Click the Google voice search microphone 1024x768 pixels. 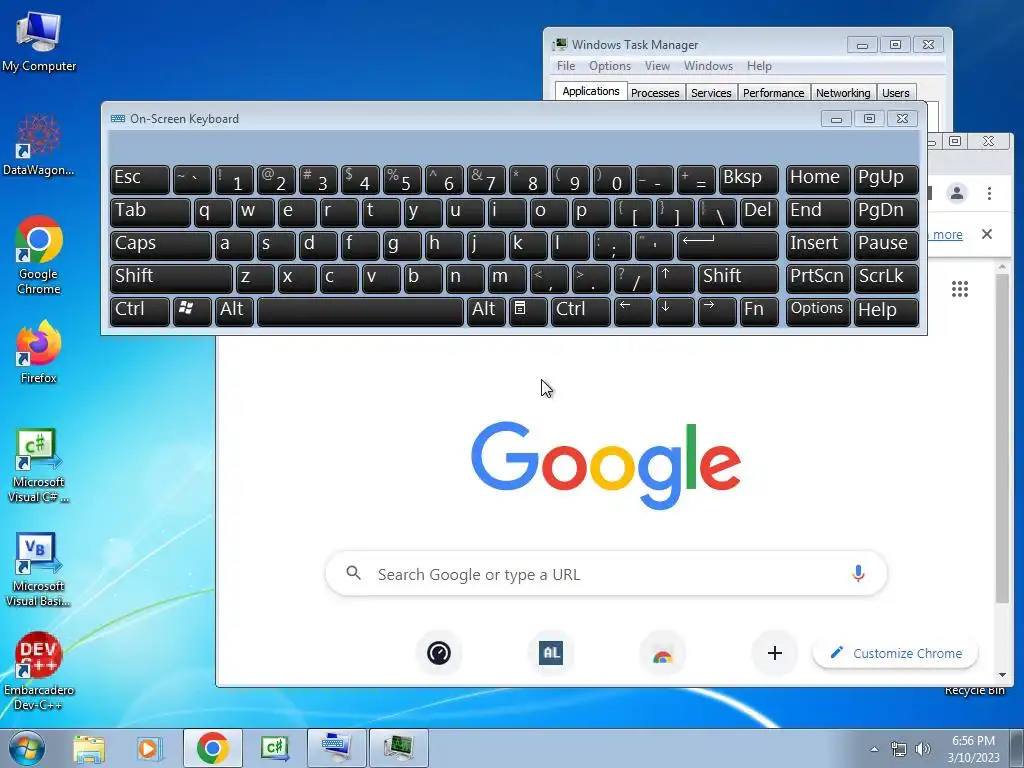click(x=858, y=573)
